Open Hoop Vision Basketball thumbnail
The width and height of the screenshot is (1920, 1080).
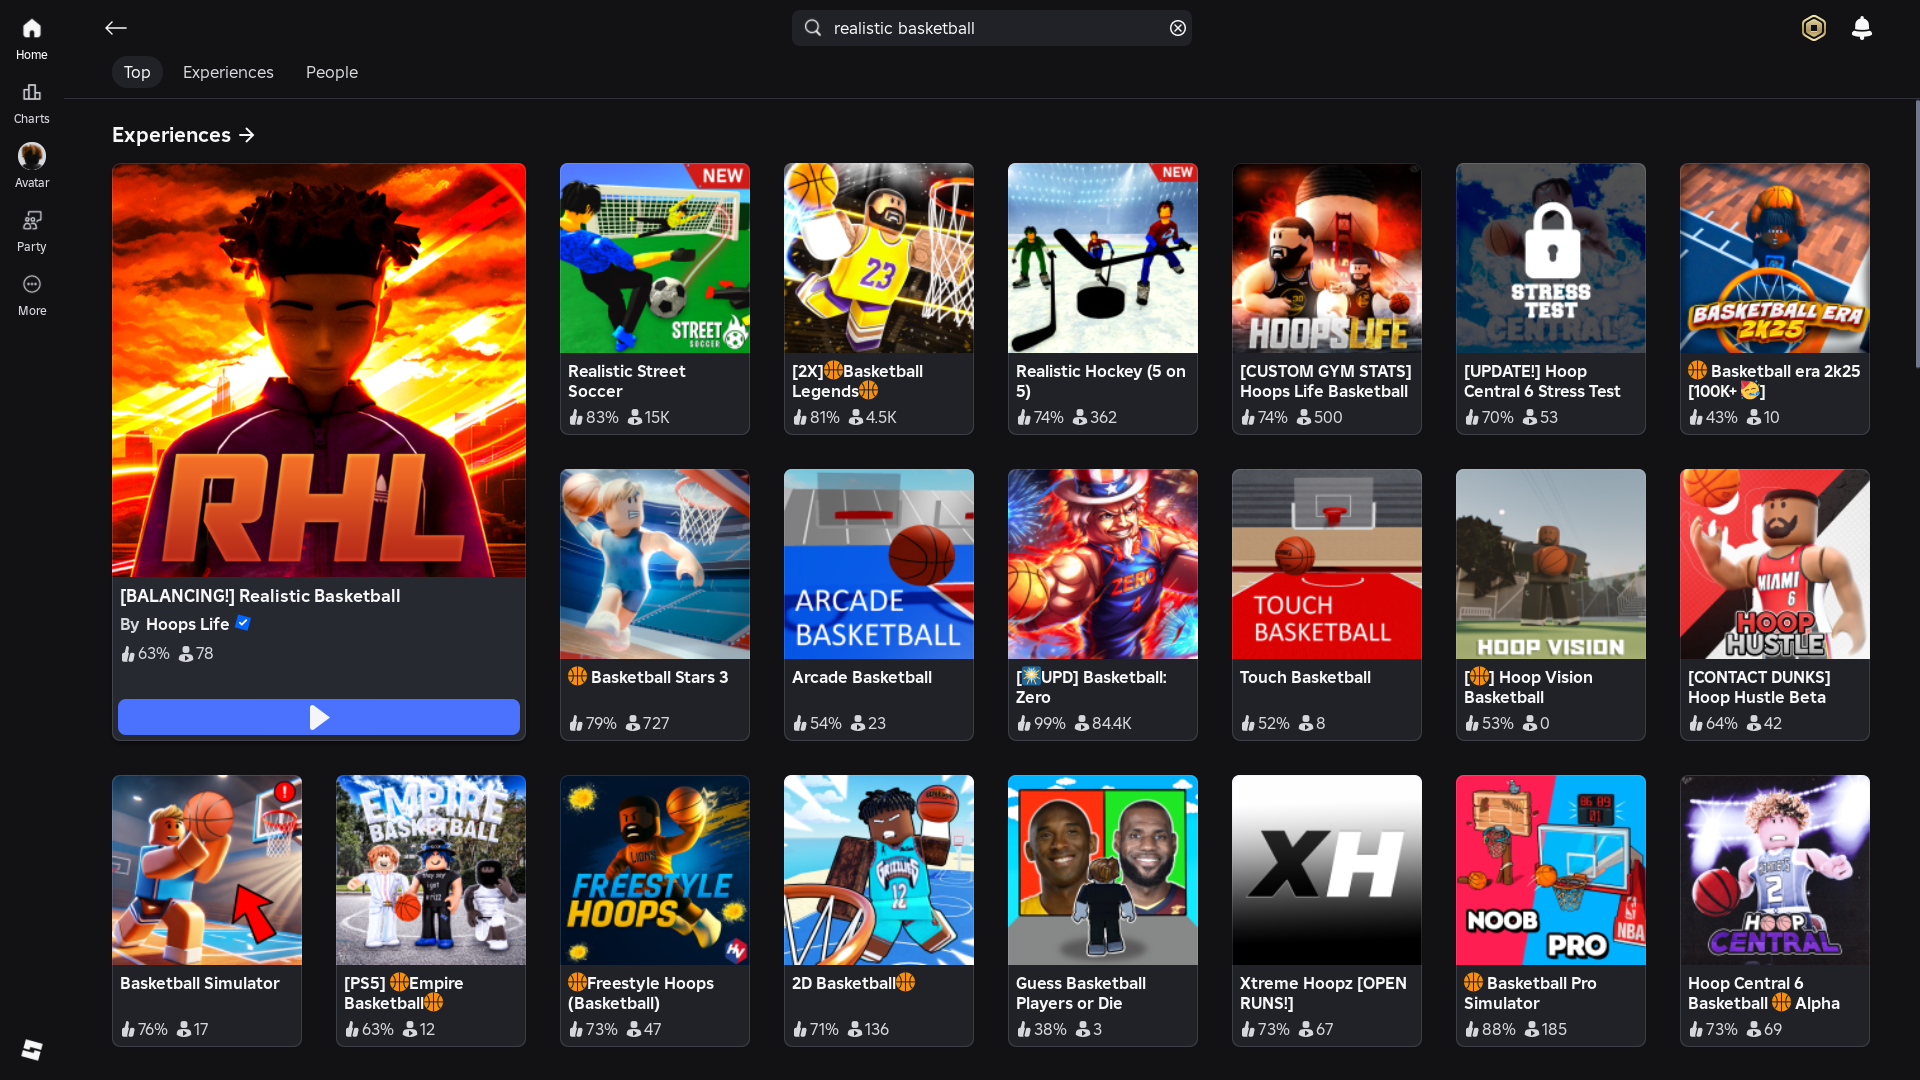[x=1551, y=564]
